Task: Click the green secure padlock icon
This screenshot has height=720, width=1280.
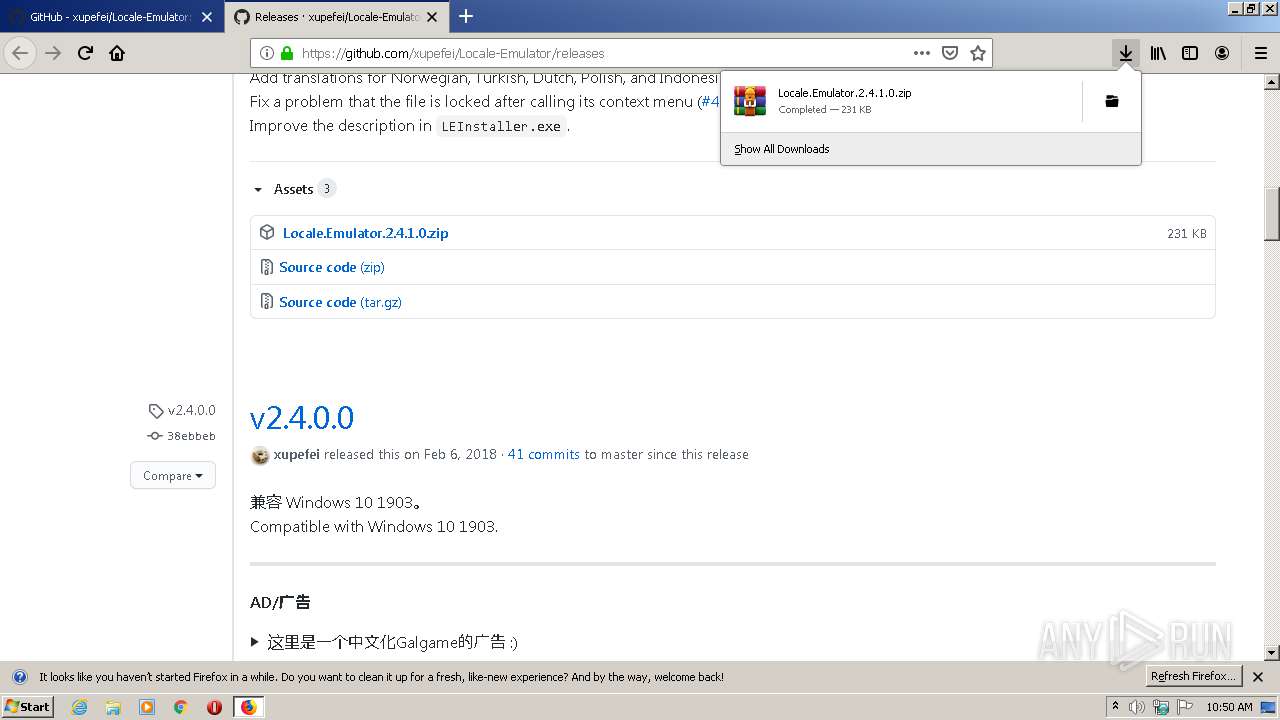Action: pos(287,53)
